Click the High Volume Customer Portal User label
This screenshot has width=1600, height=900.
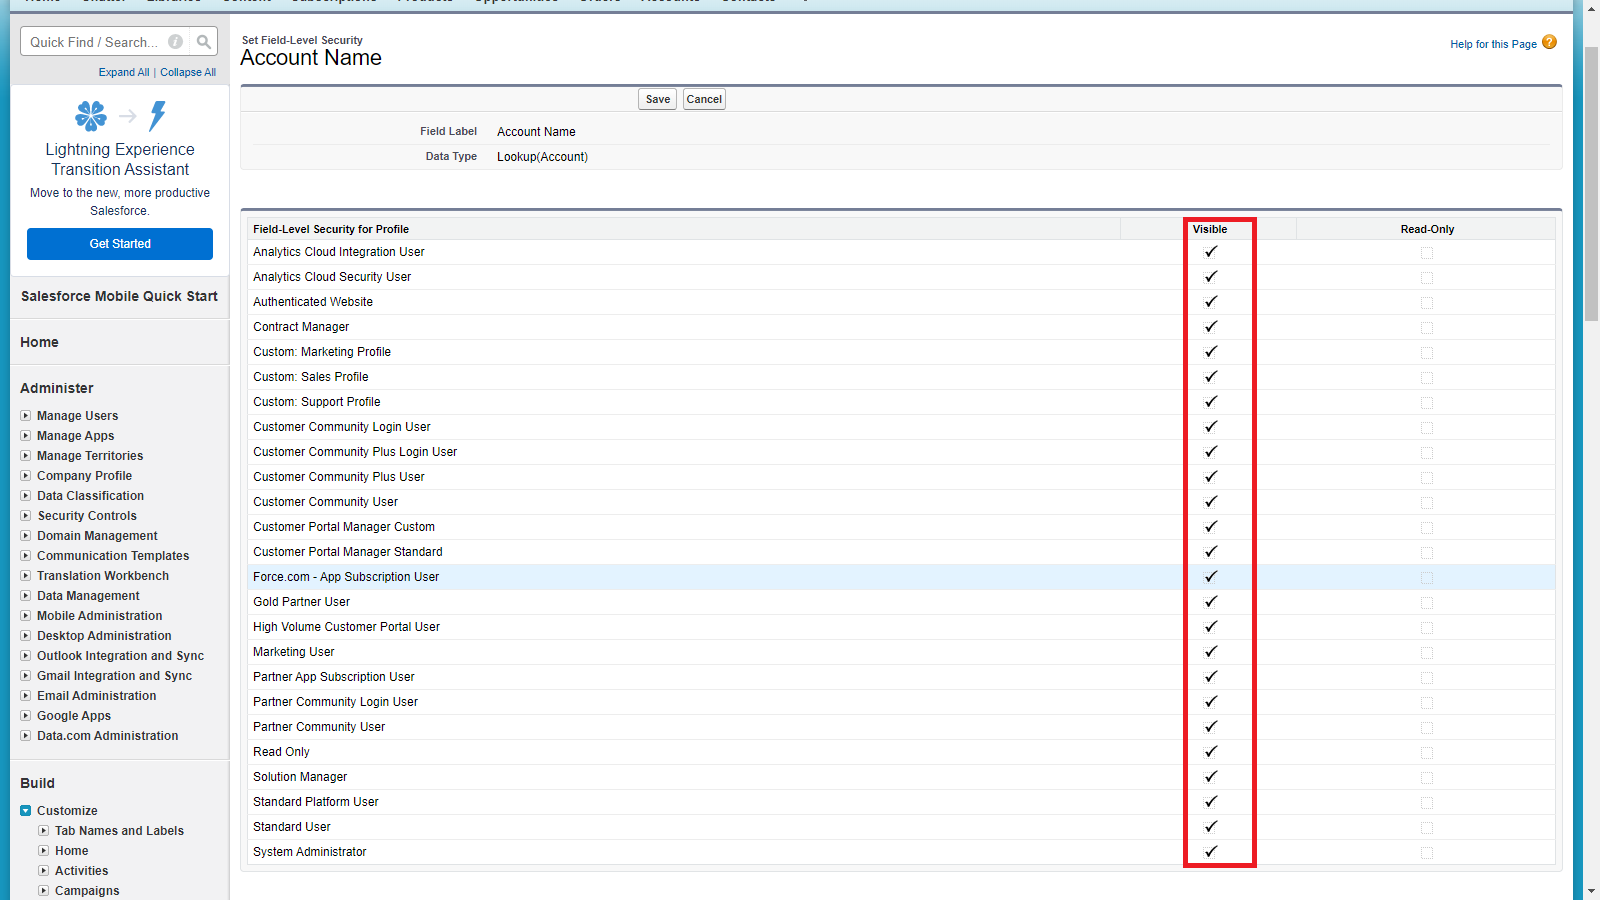pyautogui.click(x=346, y=627)
